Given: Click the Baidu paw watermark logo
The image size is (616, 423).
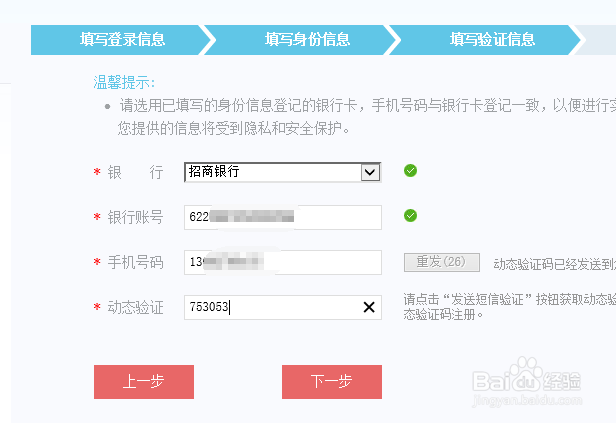Looking at the screenshot, I should click(526, 375).
